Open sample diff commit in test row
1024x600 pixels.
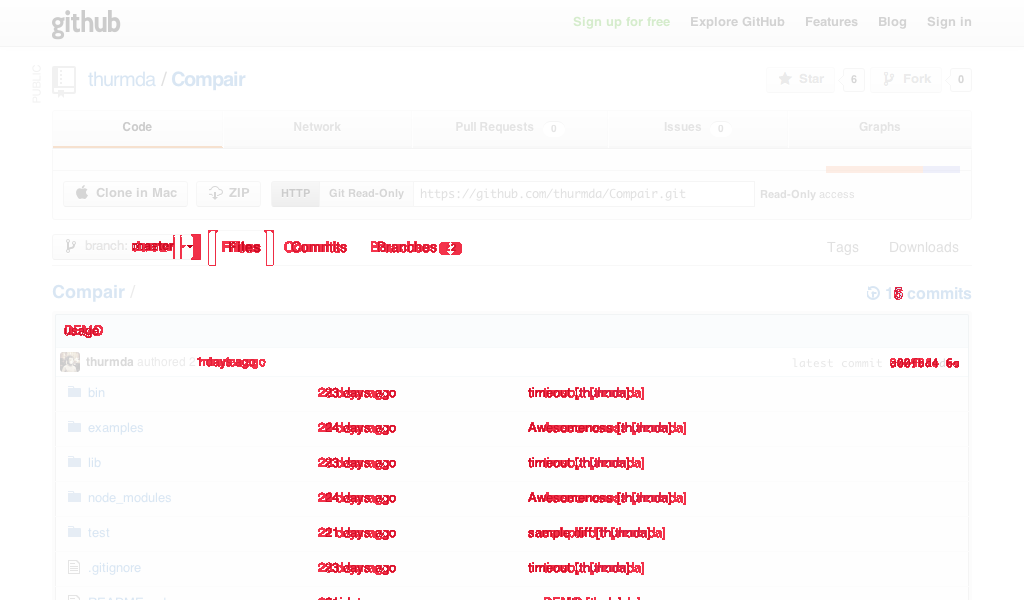[x=596, y=533]
